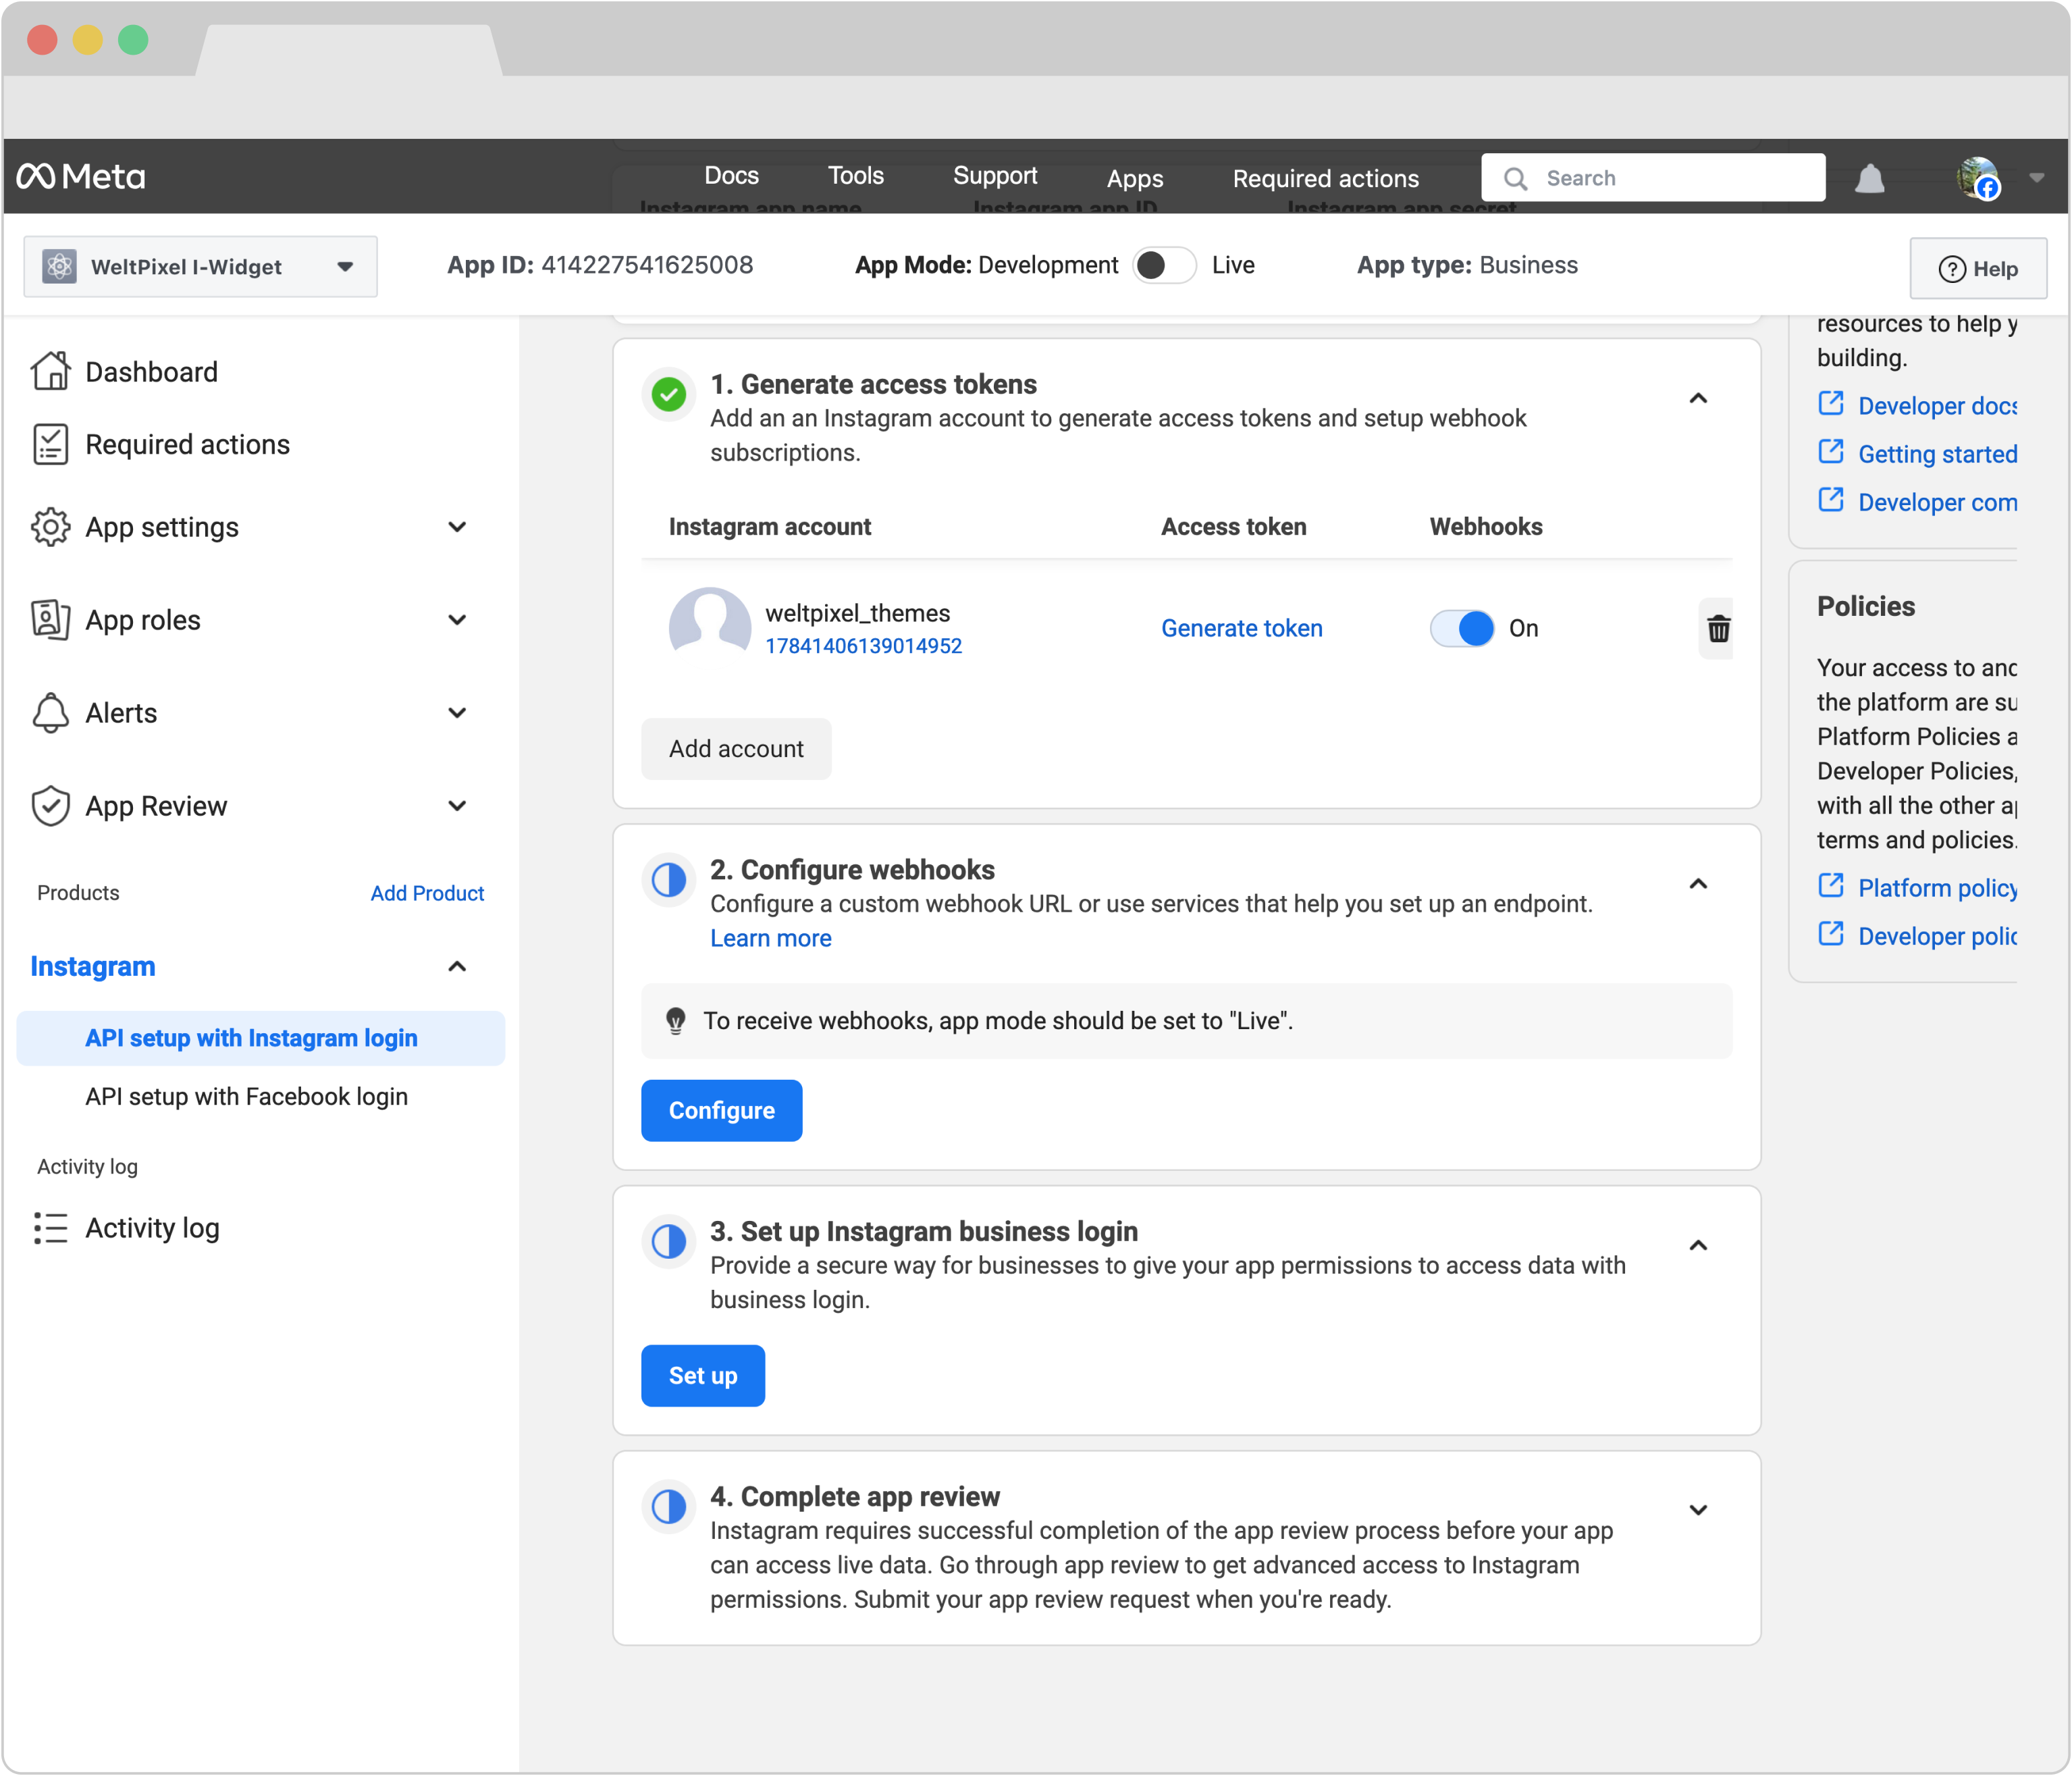This screenshot has width=2072, height=1776.
Task: Collapse the Generate access tokens section
Action: [x=1698, y=399]
